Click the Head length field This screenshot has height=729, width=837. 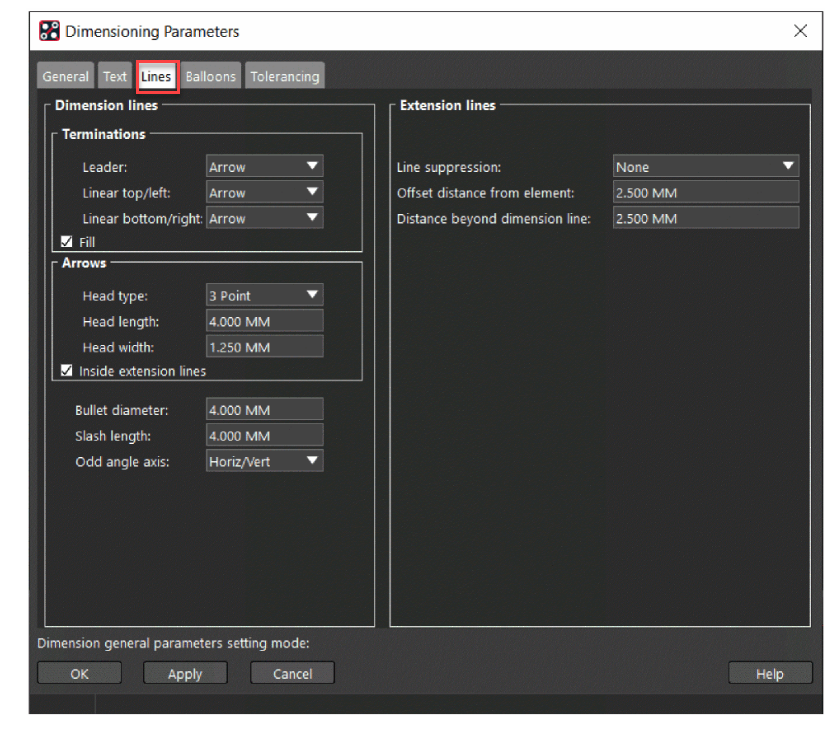[265, 321]
